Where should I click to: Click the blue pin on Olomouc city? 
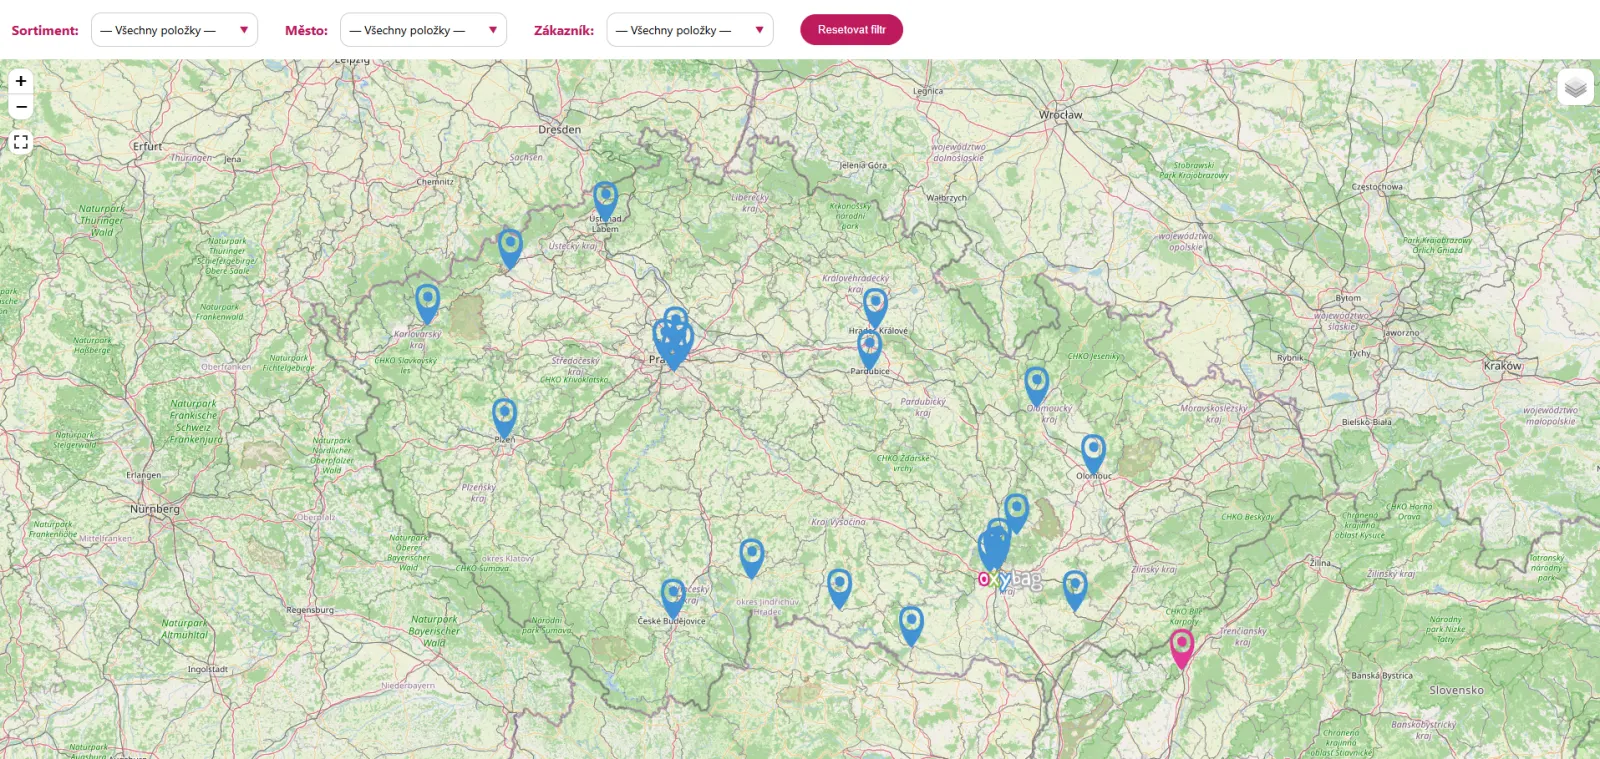click(1093, 454)
